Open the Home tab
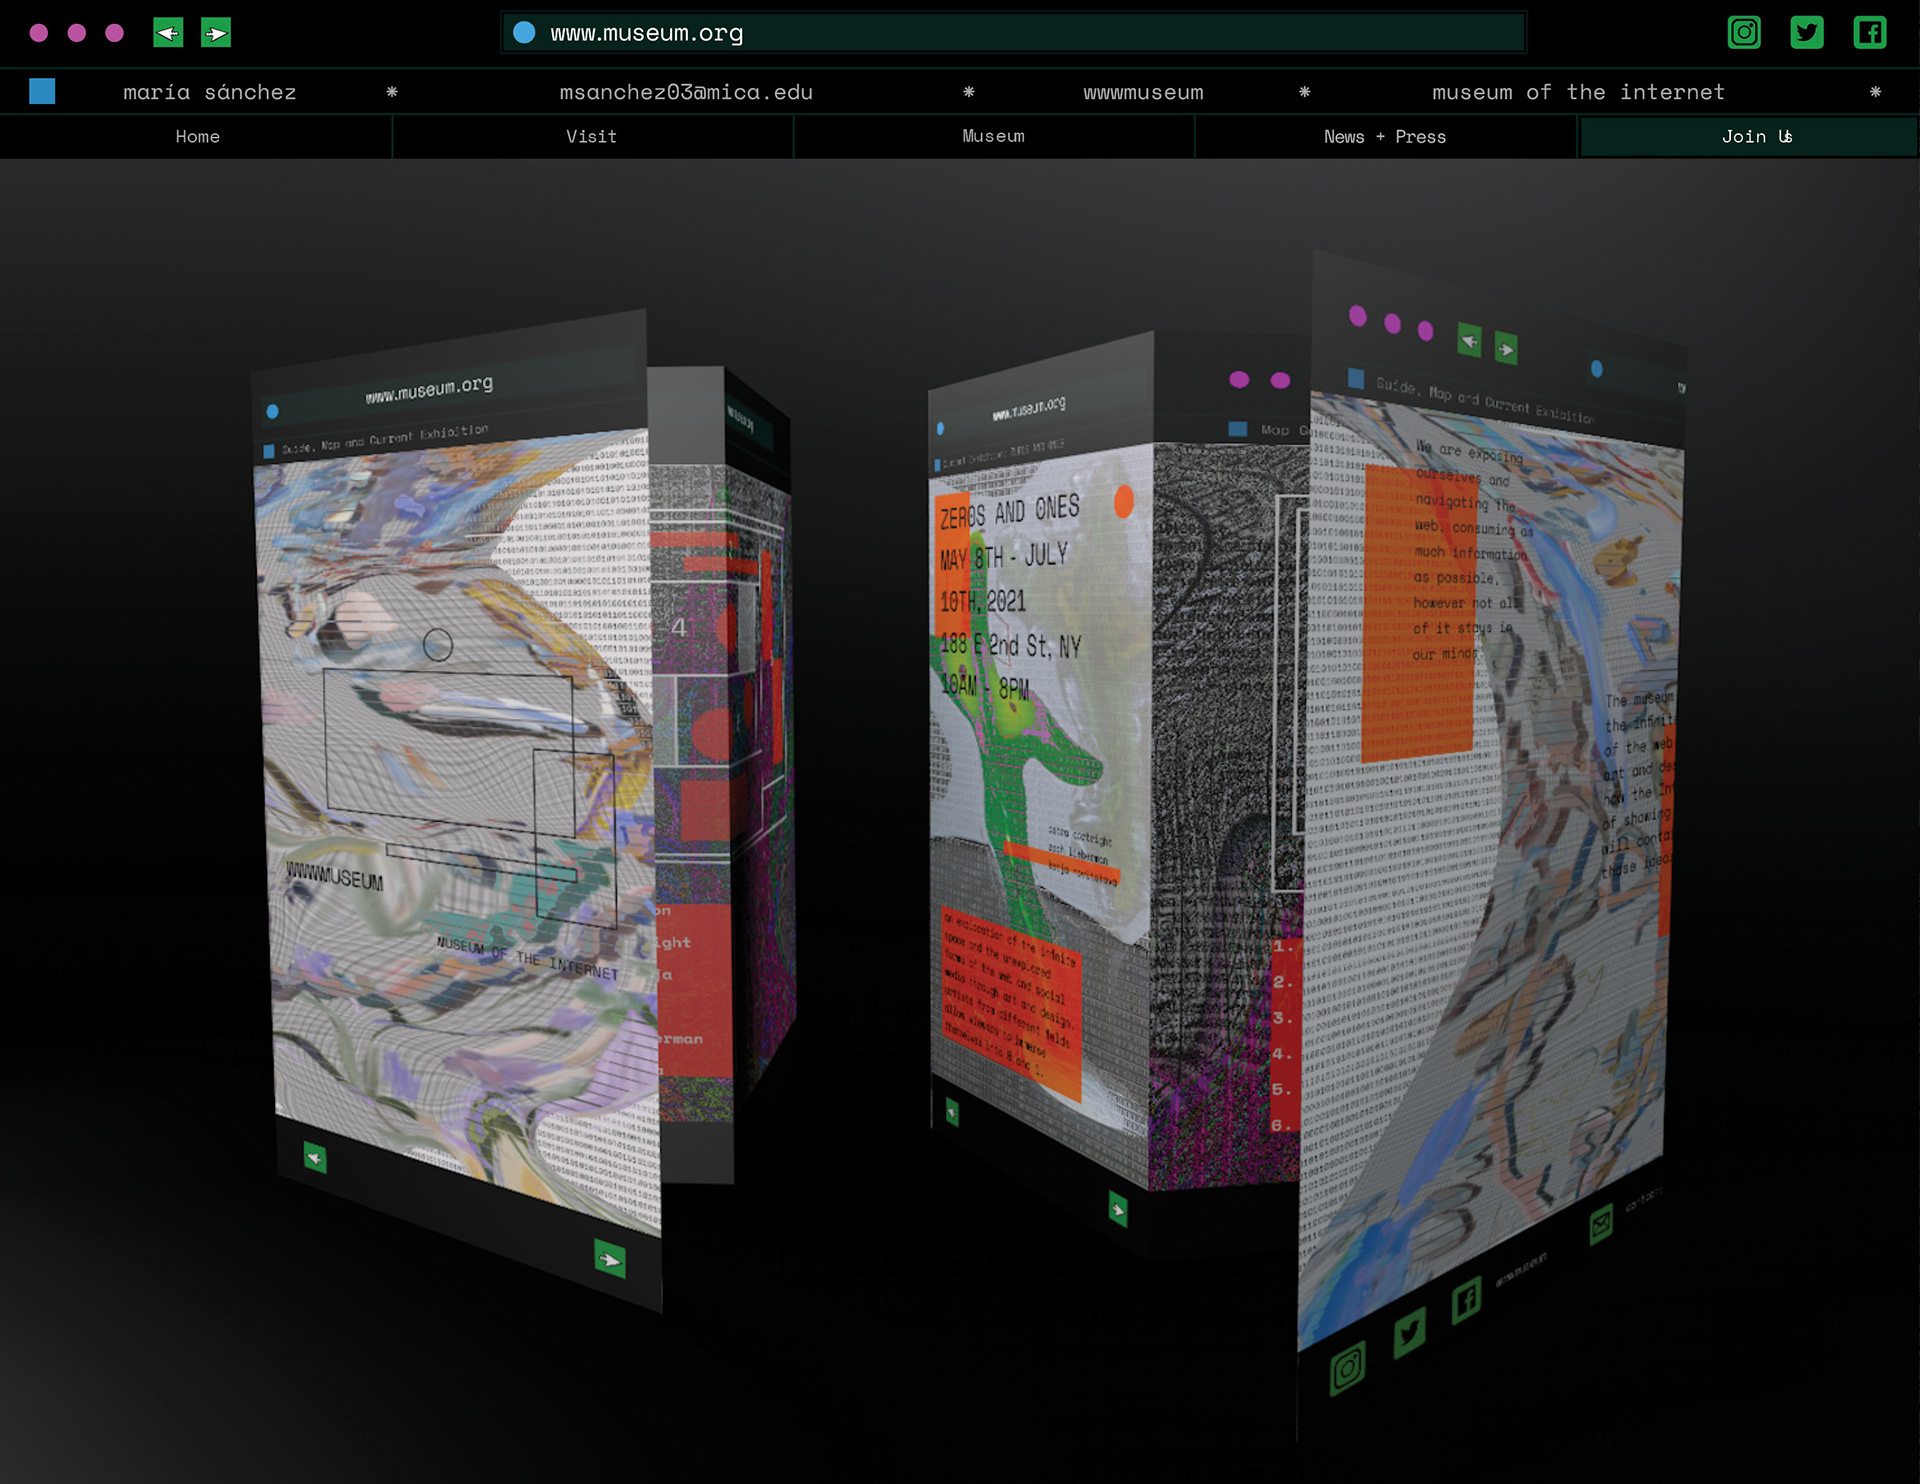 197,137
